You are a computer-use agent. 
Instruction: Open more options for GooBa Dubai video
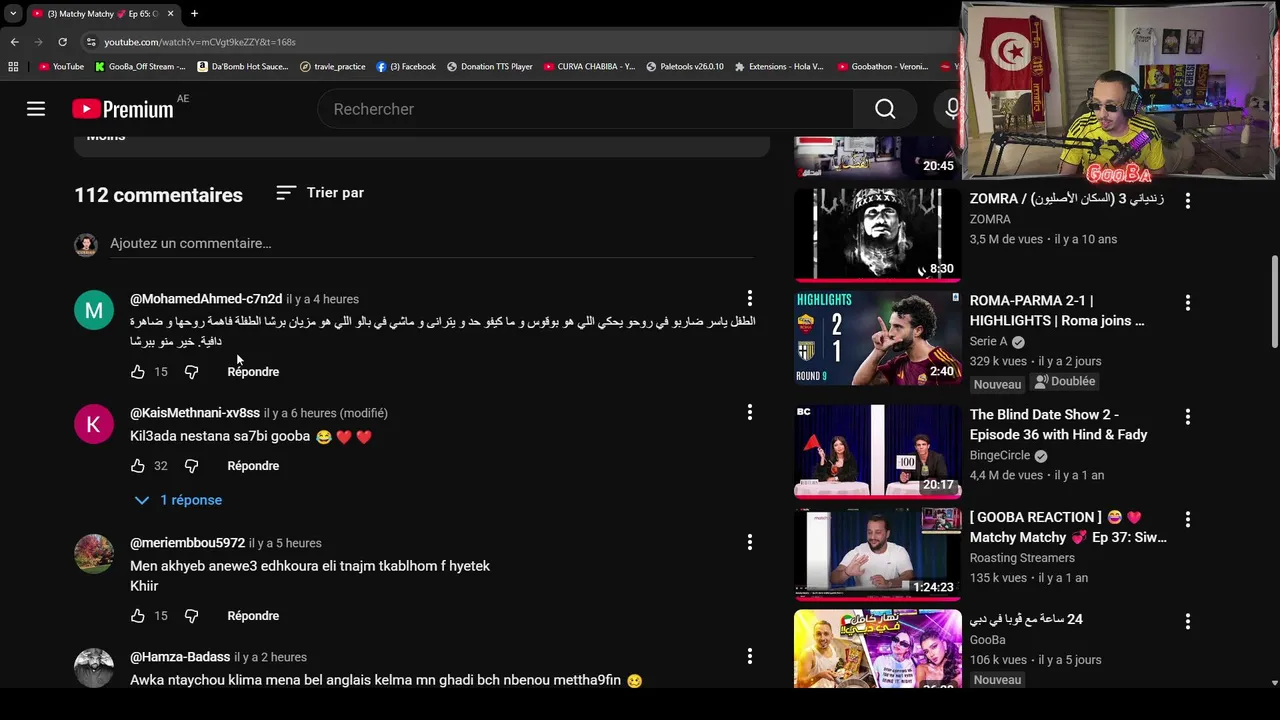(x=1187, y=621)
